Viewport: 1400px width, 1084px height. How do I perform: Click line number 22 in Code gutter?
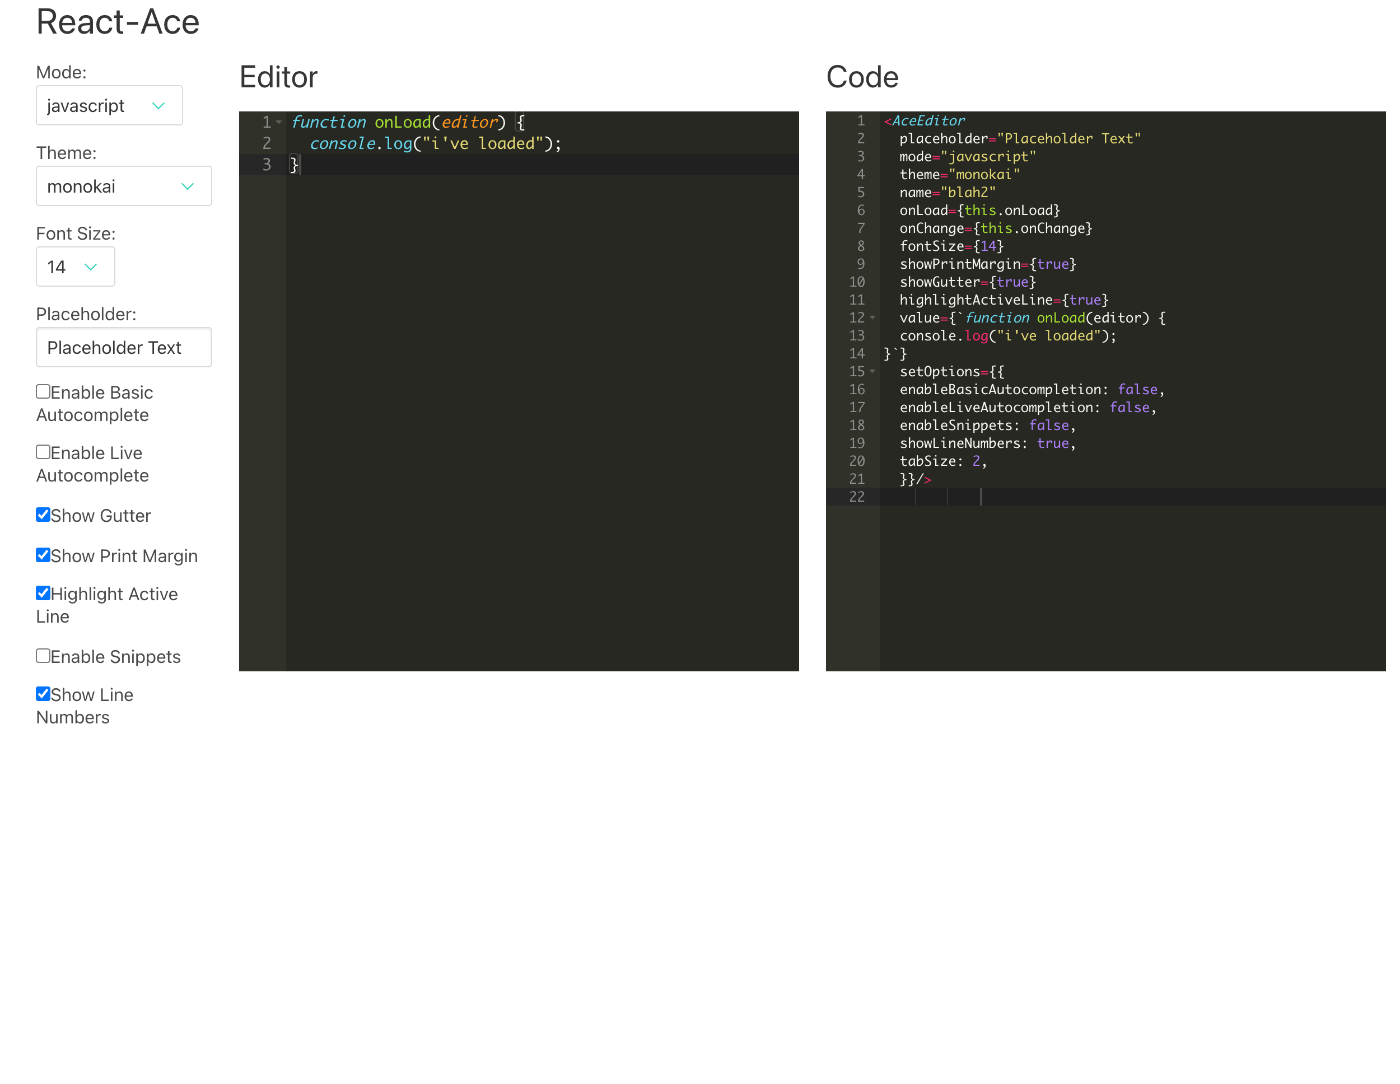coord(857,497)
